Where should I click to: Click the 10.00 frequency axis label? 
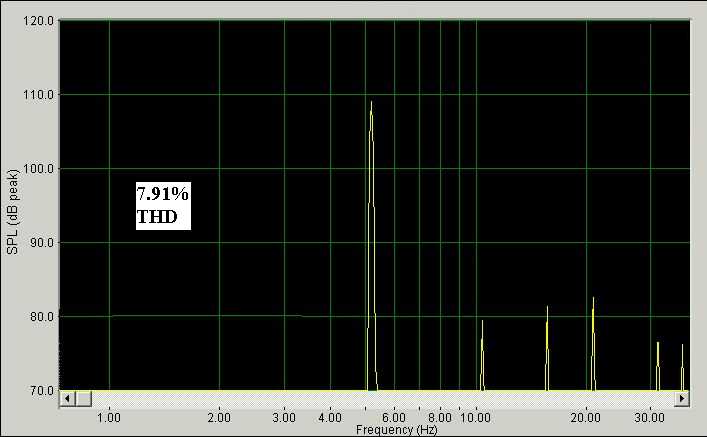point(475,418)
